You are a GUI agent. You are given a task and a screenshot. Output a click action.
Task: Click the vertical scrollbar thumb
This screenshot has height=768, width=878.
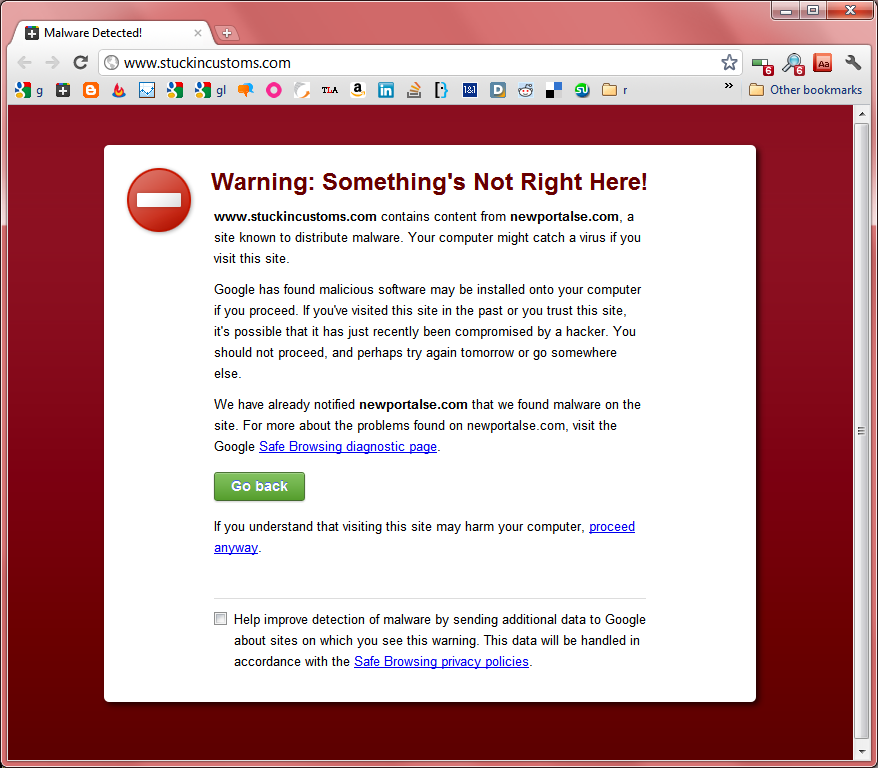861,431
